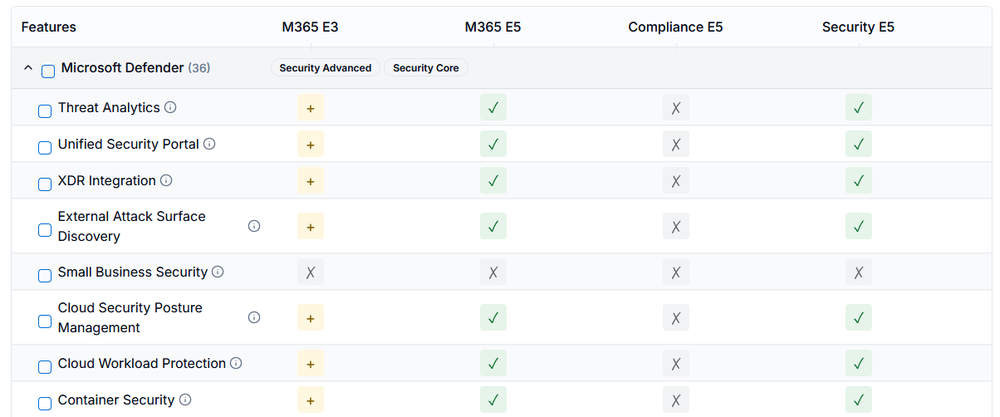Image resolution: width=1000 pixels, height=417 pixels.
Task: Tick the Cloud Workload Protection checkbox
Action: click(x=45, y=367)
